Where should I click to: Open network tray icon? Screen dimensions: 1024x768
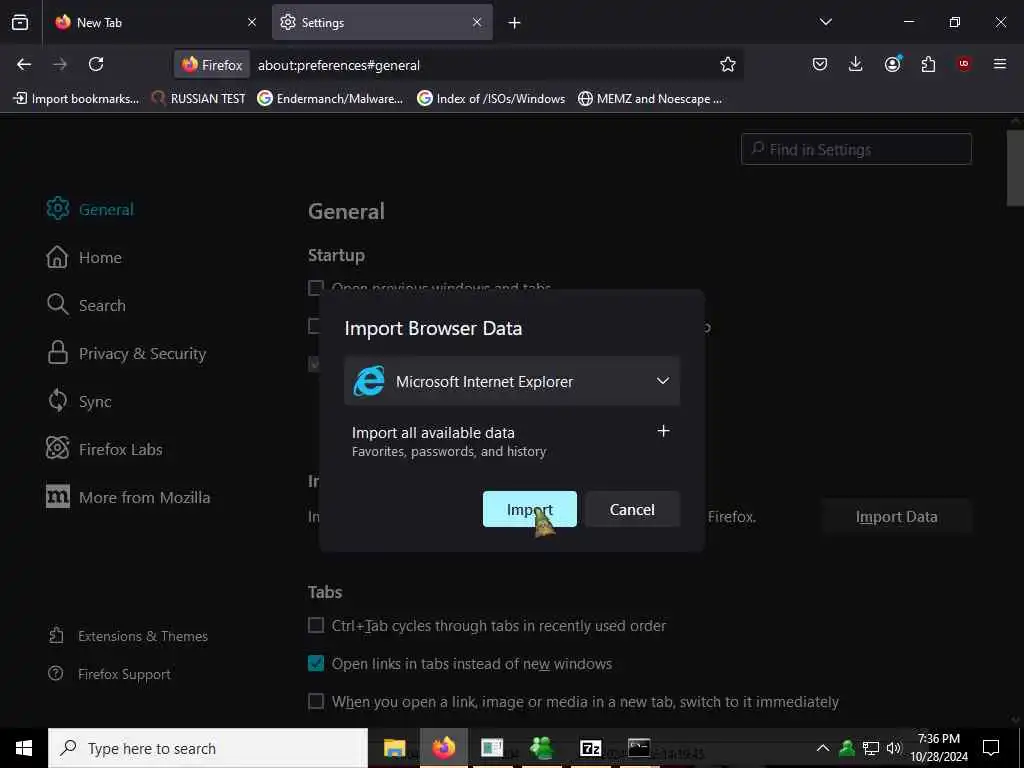pos(871,748)
